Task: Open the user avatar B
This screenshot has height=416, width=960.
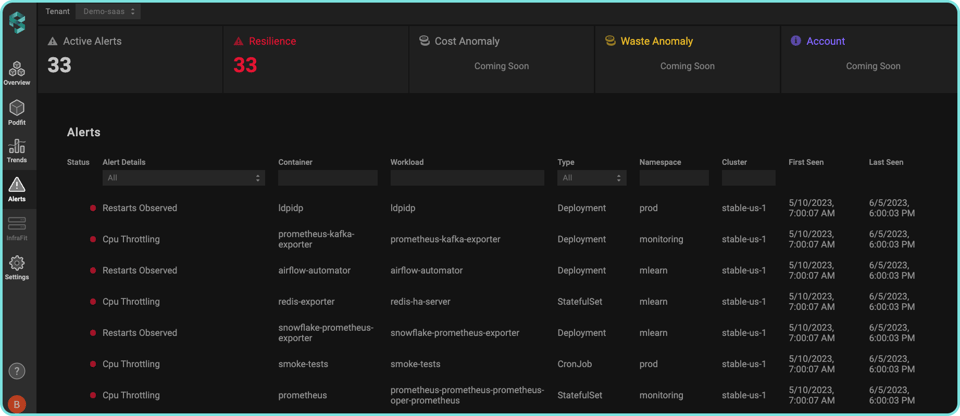Action: click(x=17, y=404)
